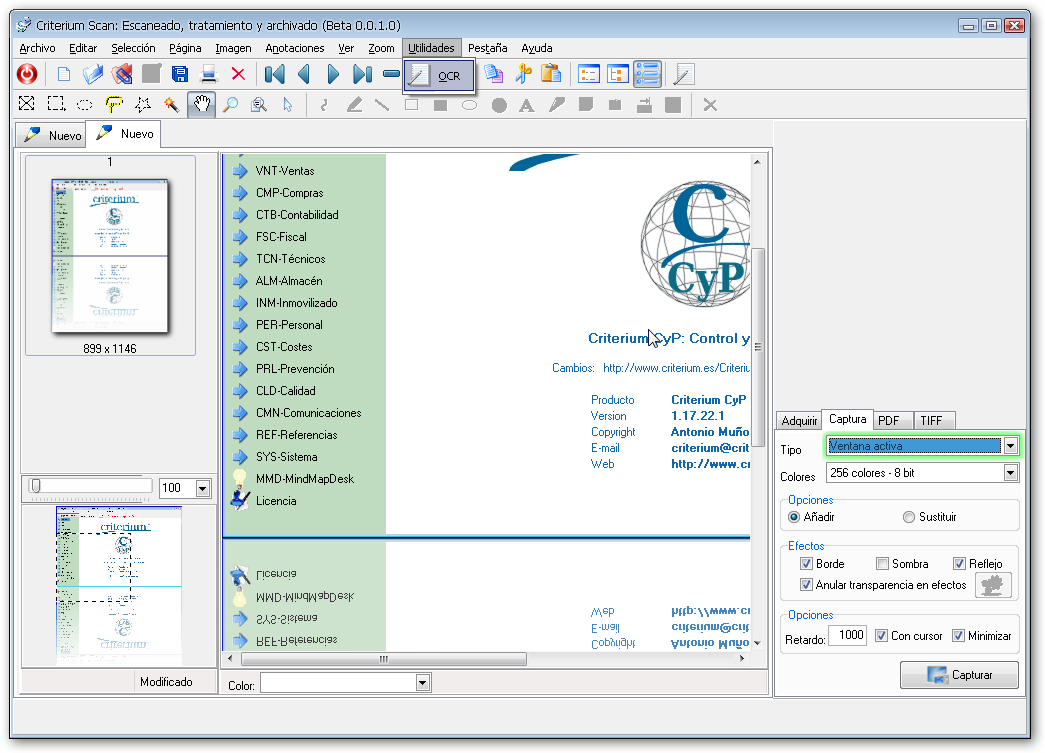Screen dimensions: 1045x753
Task: Create a new blank document
Action: [64, 74]
